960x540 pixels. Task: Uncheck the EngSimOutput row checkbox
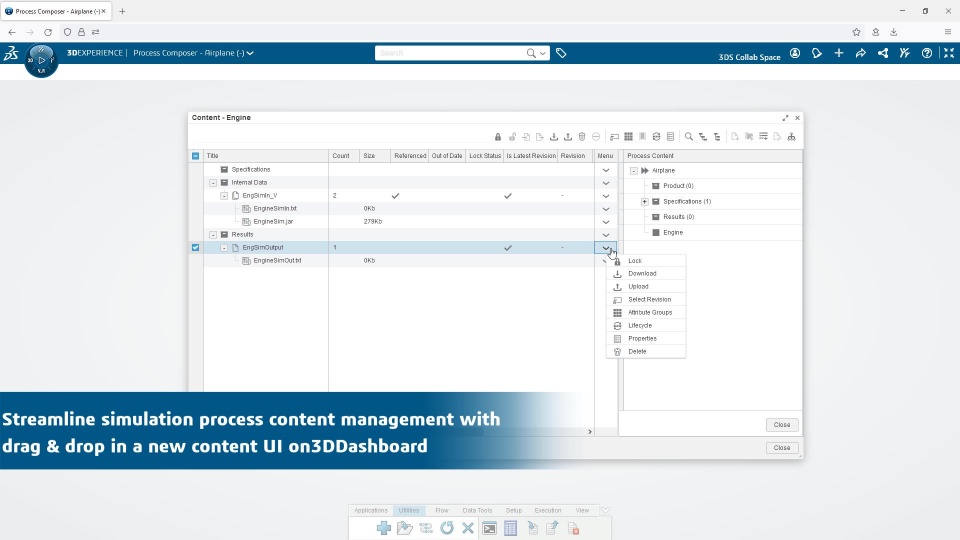tap(195, 247)
